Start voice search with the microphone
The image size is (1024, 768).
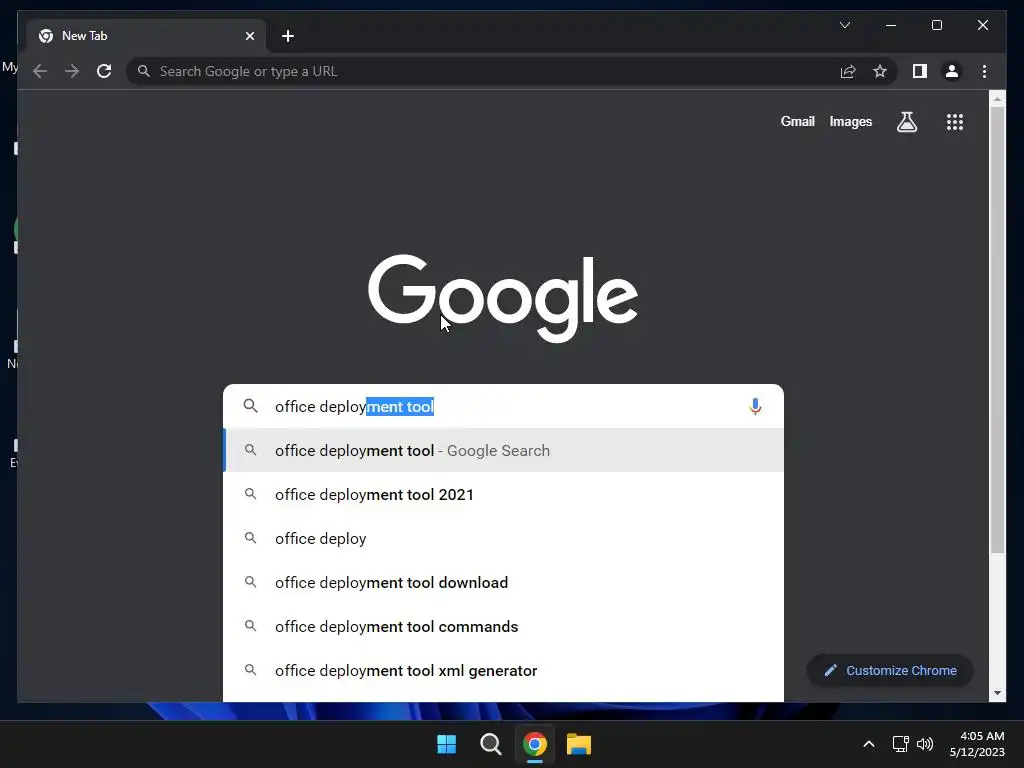[755, 406]
